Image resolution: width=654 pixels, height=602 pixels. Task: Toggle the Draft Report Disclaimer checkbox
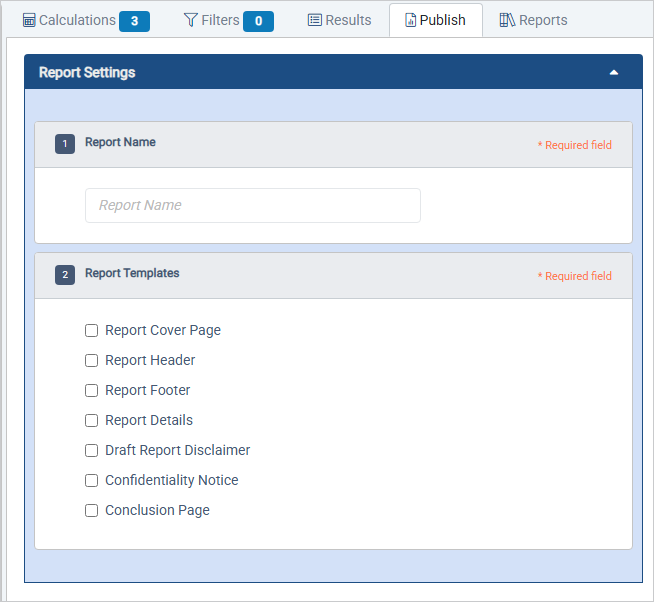pos(92,450)
